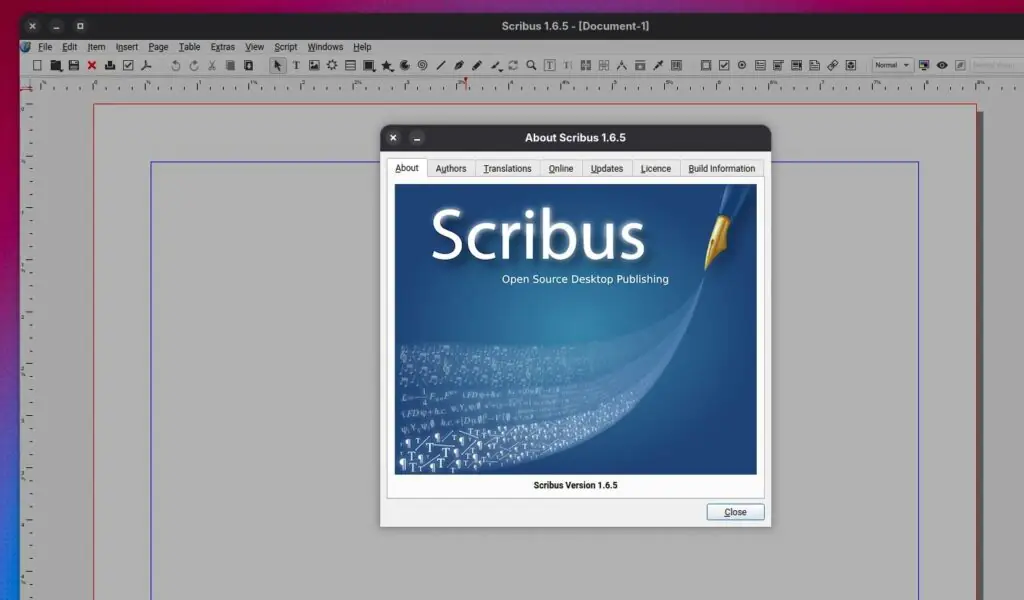View the Build Information tab
This screenshot has height=600, width=1024.
pos(721,168)
